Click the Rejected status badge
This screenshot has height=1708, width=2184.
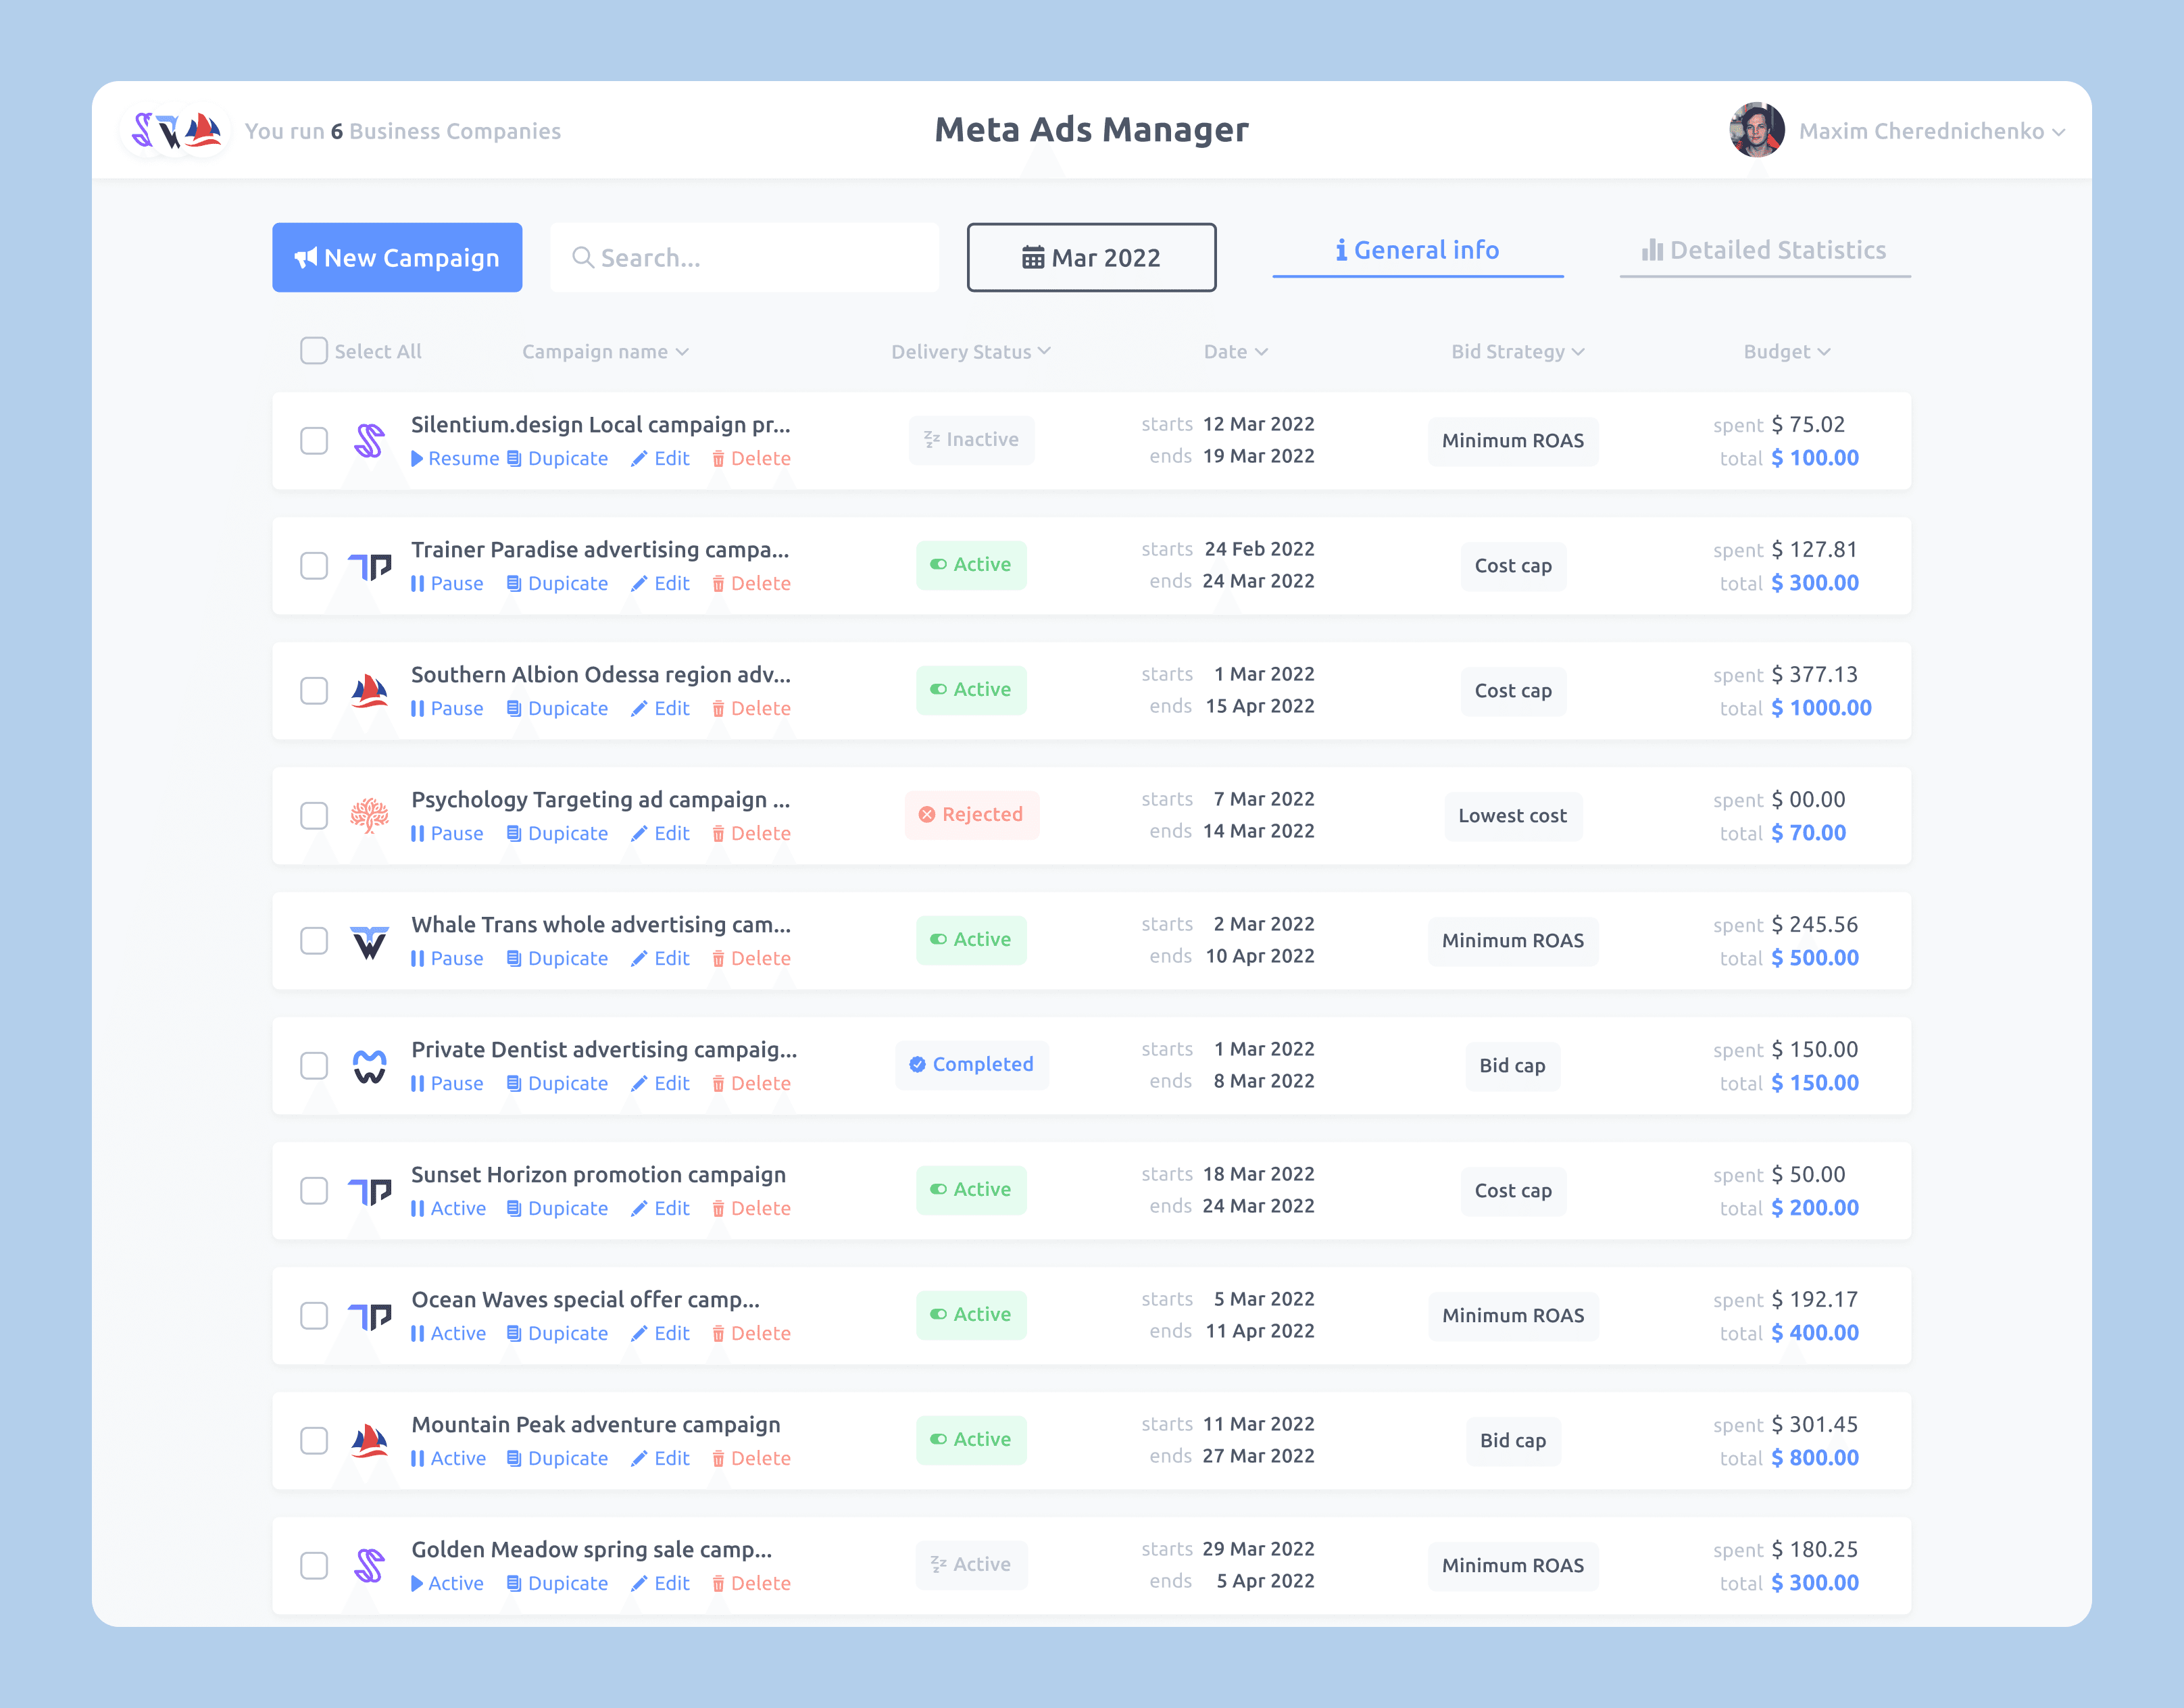[x=972, y=815]
